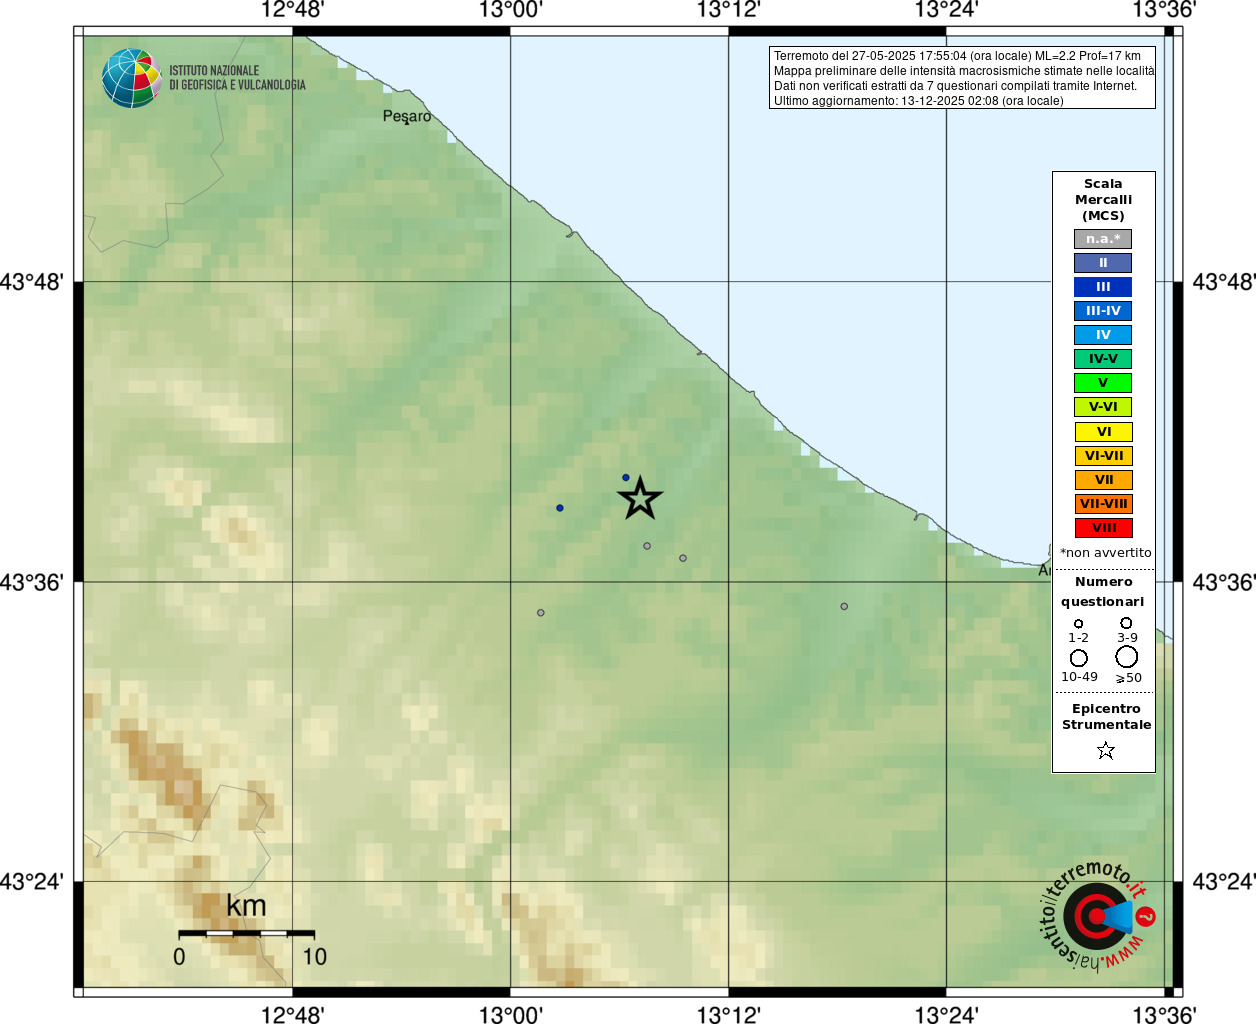Click the VII-VIII intensity legend swatch

click(1103, 504)
